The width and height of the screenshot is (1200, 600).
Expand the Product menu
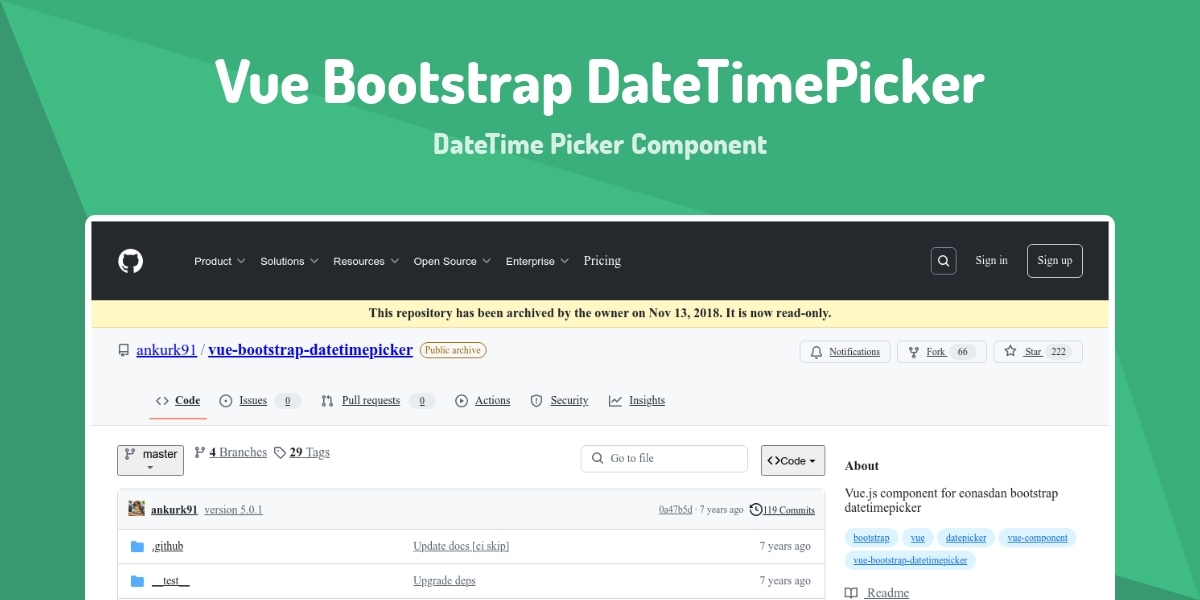point(219,261)
